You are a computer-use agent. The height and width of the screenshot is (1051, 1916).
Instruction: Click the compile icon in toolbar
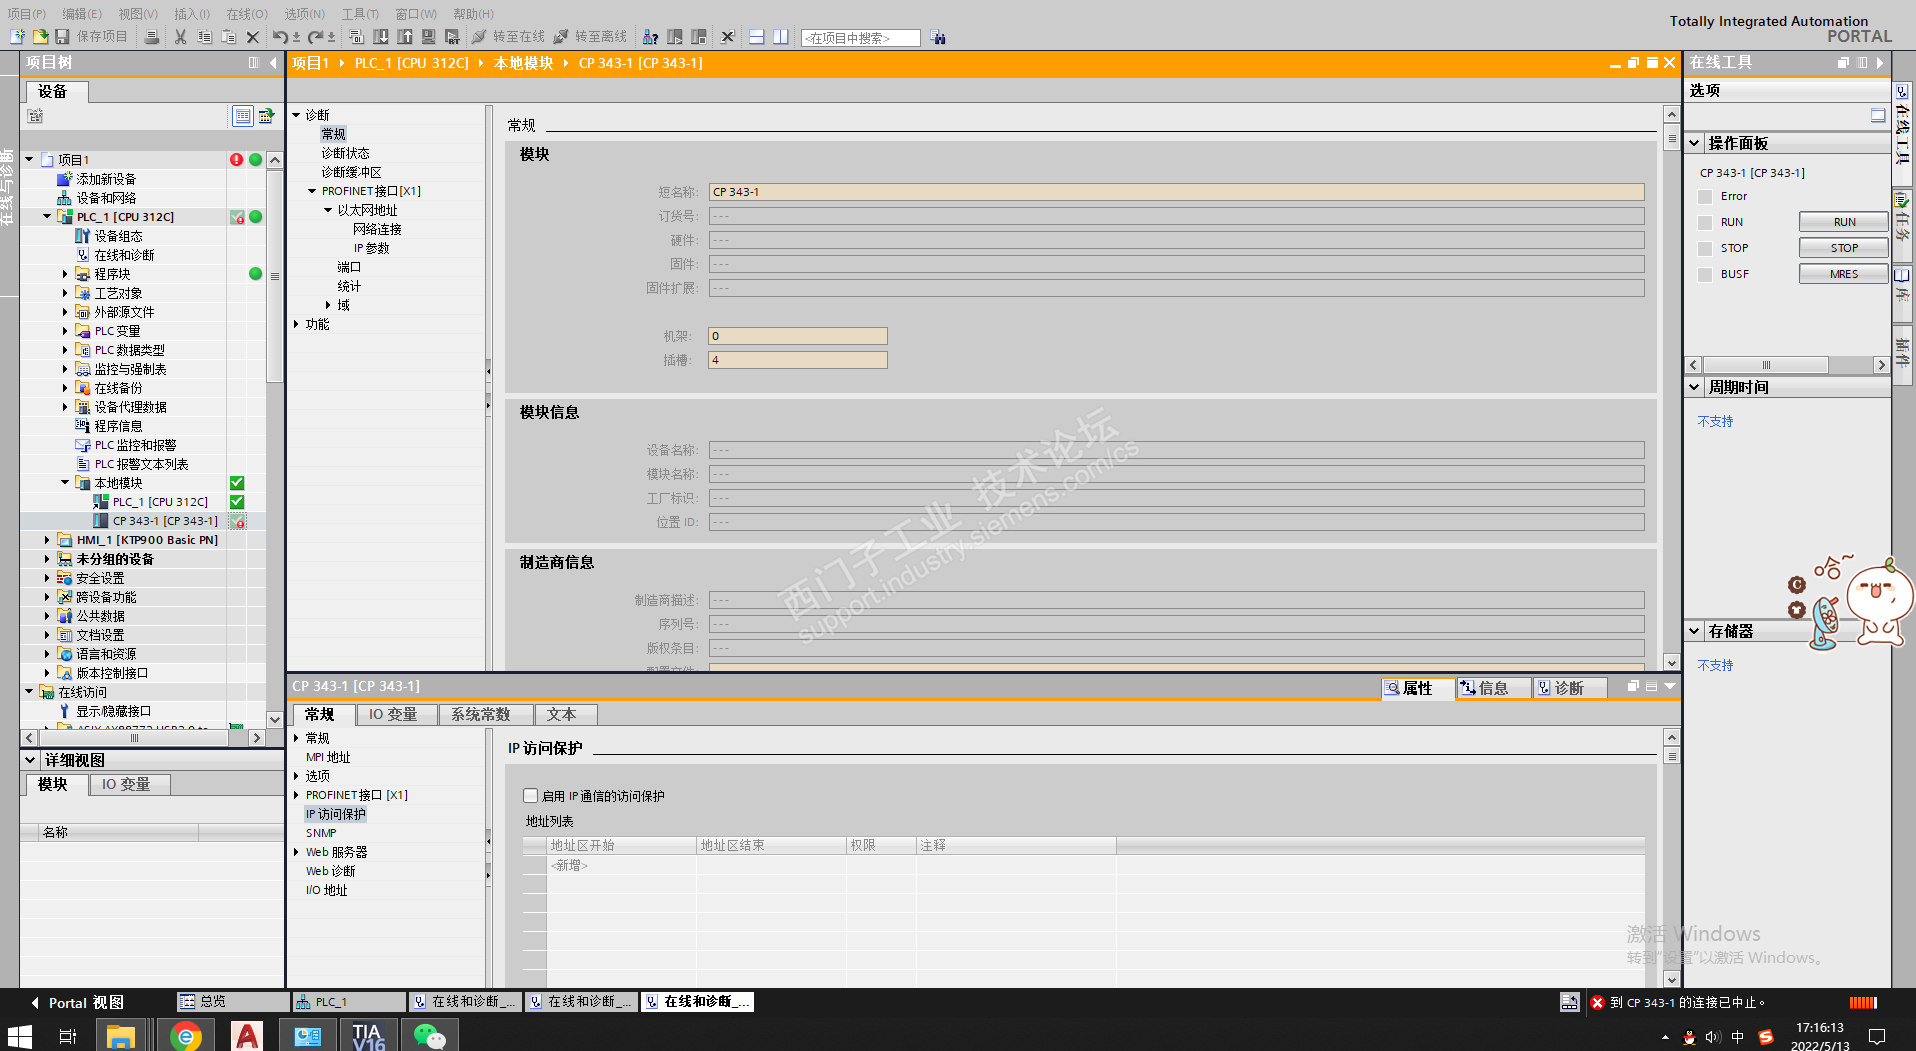(x=357, y=37)
